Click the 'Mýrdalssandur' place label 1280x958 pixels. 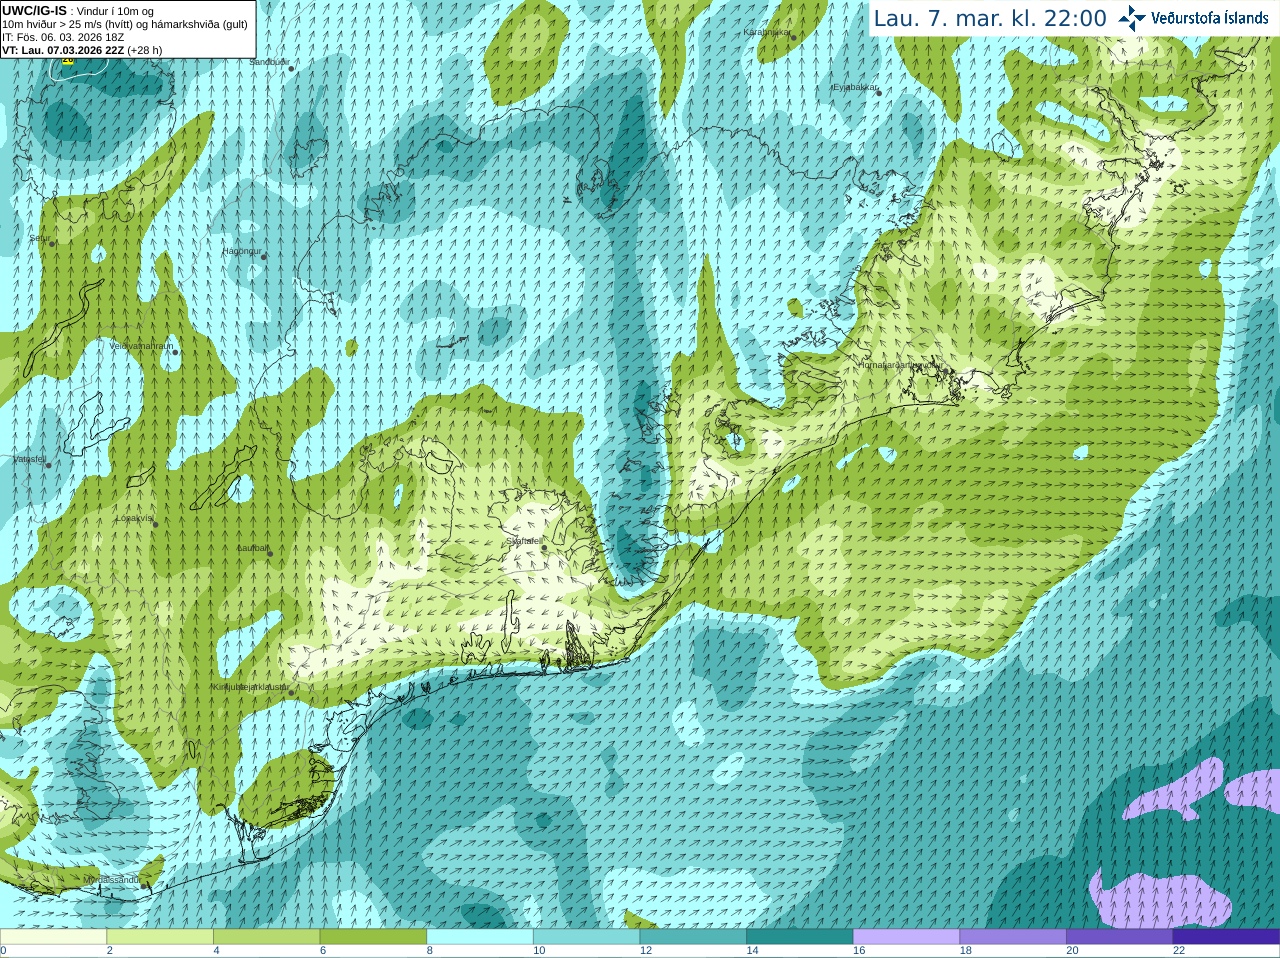click(111, 880)
